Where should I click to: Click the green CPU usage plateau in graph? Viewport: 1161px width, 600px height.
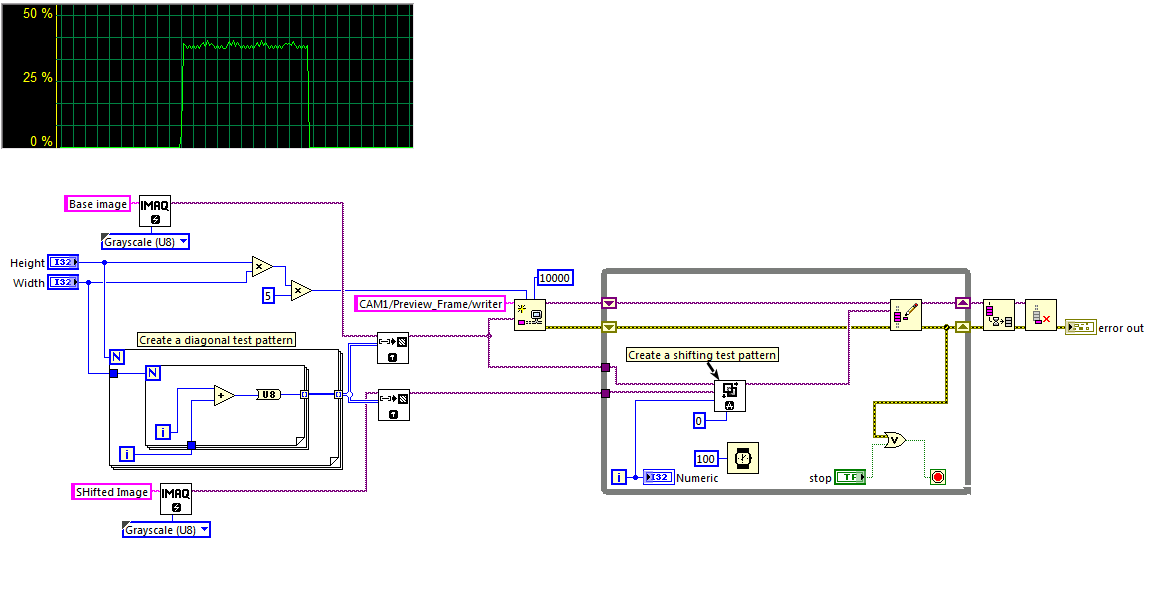pyautogui.click(x=244, y=45)
